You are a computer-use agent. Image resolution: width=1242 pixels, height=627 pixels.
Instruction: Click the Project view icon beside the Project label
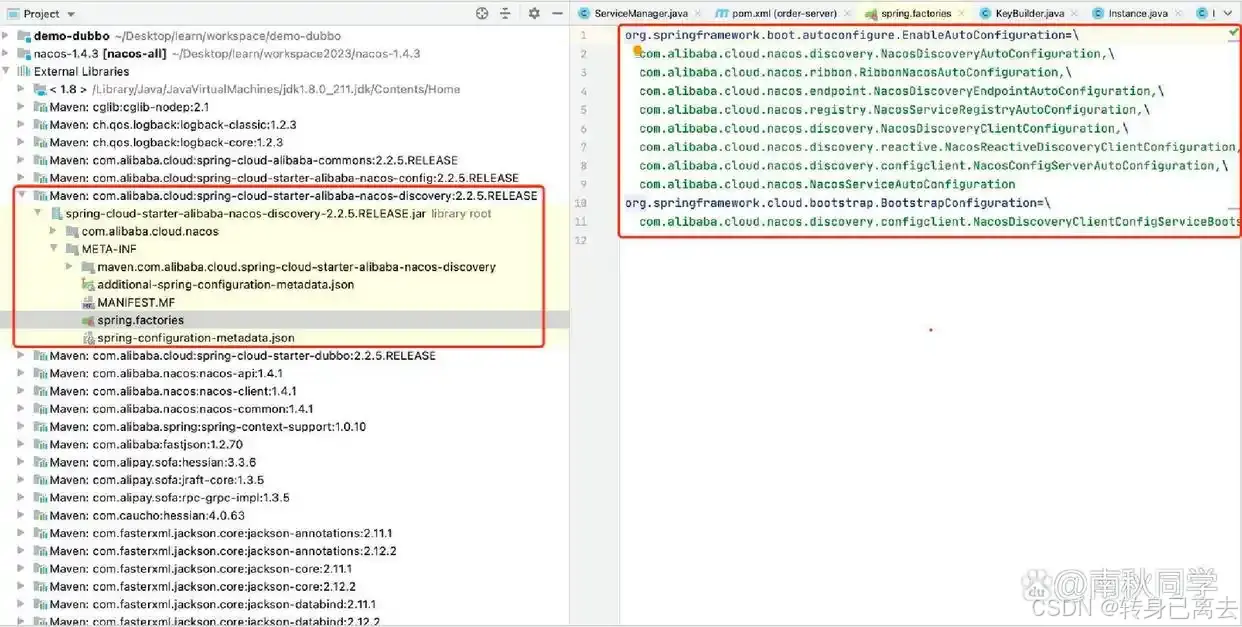pos(12,13)
